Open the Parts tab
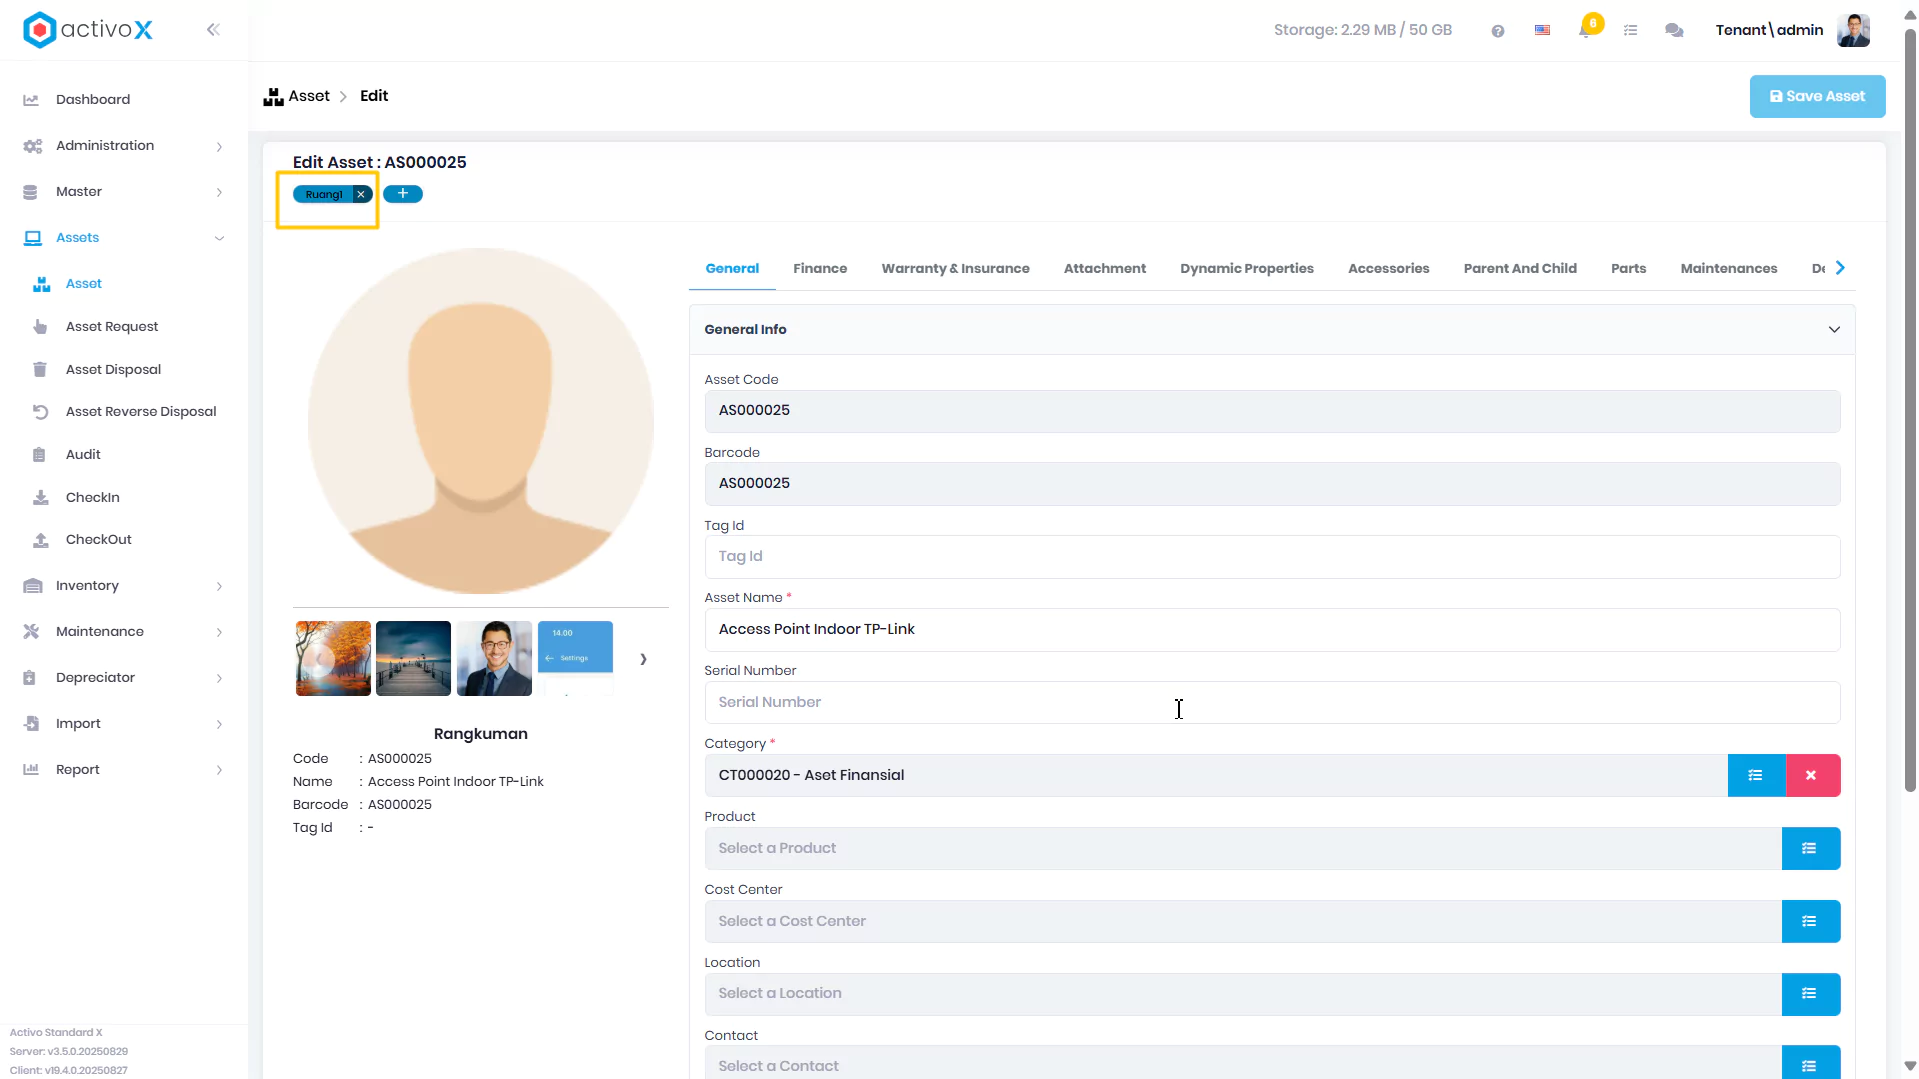 coord(1628,268)
